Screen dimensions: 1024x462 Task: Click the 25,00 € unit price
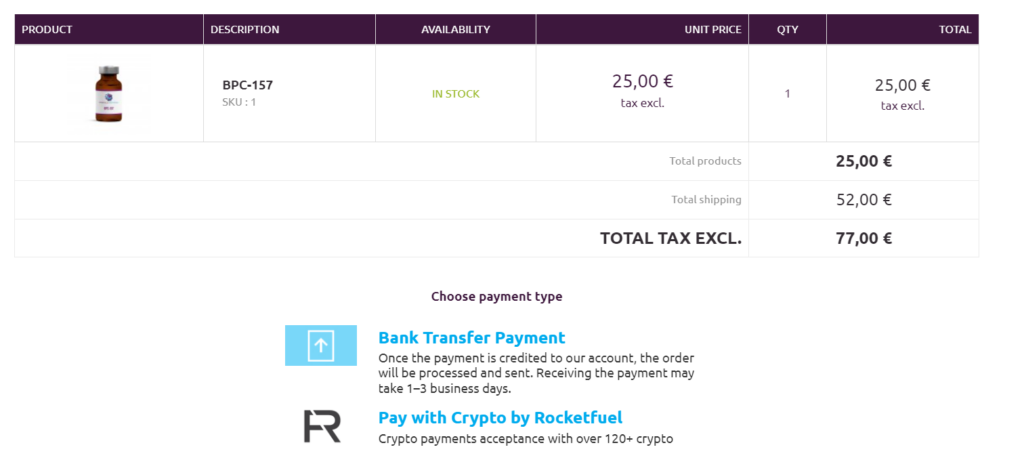641,81
